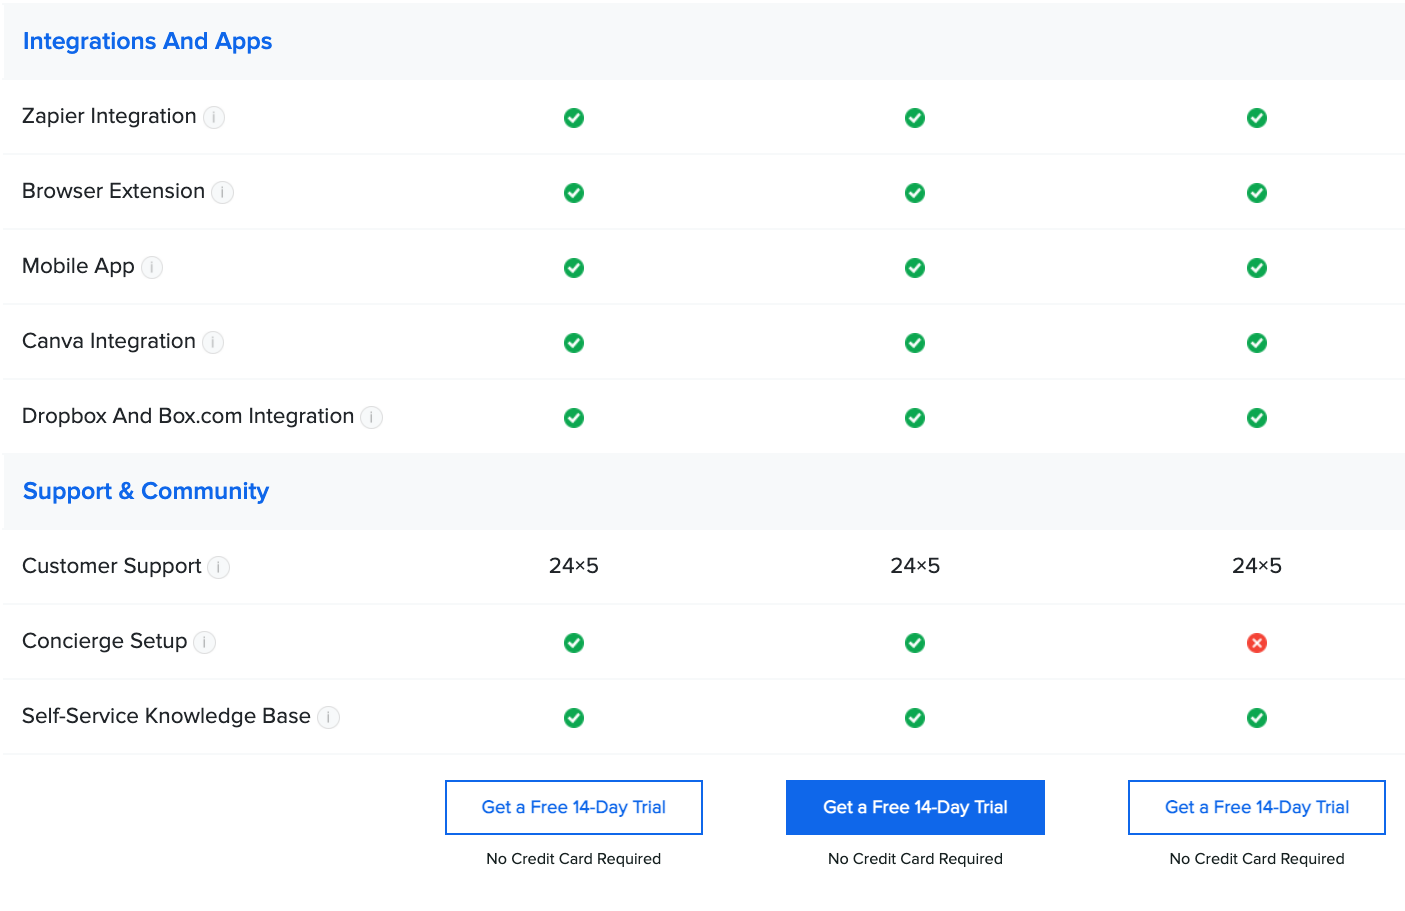Click first column green check for Zapier Integration
This screenshot has width=1405, height=911.
574,118
